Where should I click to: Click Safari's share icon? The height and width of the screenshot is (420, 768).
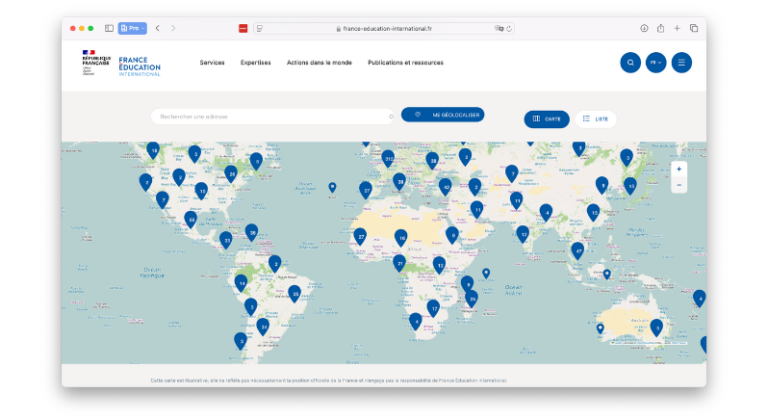click(660, 28)
